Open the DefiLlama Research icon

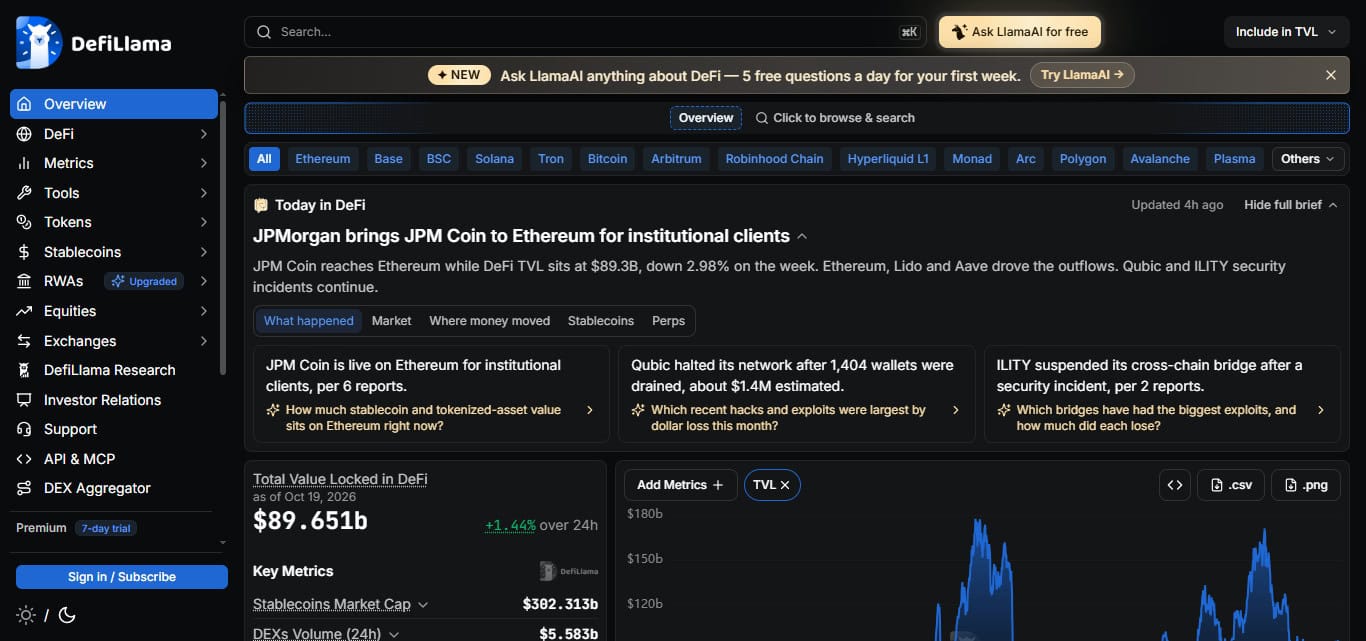click(x=24, y=370)
